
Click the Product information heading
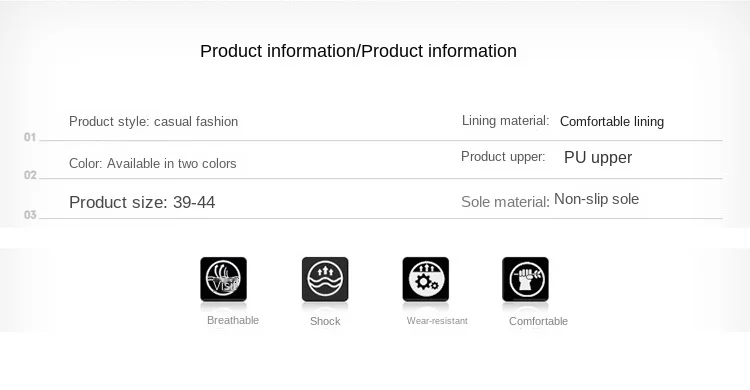[358, 51]
